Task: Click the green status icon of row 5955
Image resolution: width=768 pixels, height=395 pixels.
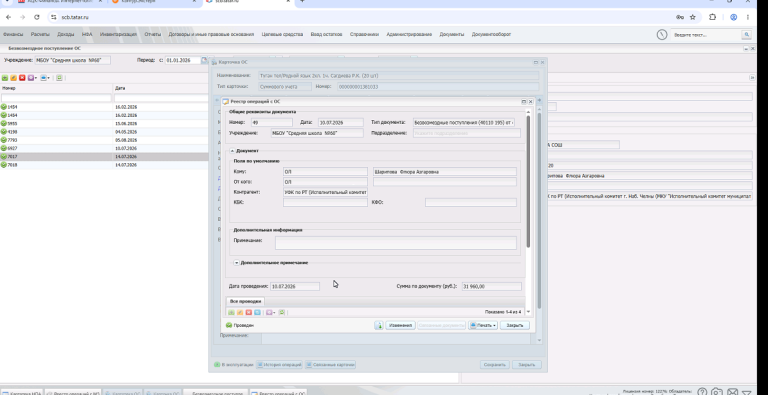Action: tap(3, 123)
